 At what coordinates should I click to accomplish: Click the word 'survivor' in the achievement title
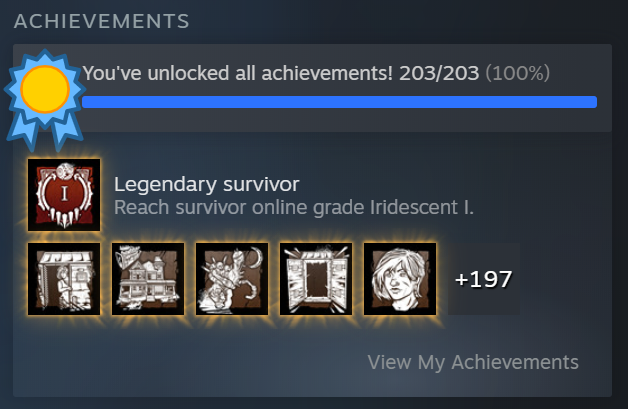click(261, 184)
